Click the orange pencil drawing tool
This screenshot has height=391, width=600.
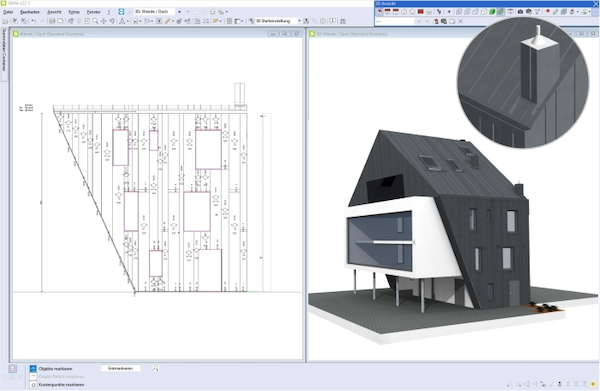coord(168,21)
